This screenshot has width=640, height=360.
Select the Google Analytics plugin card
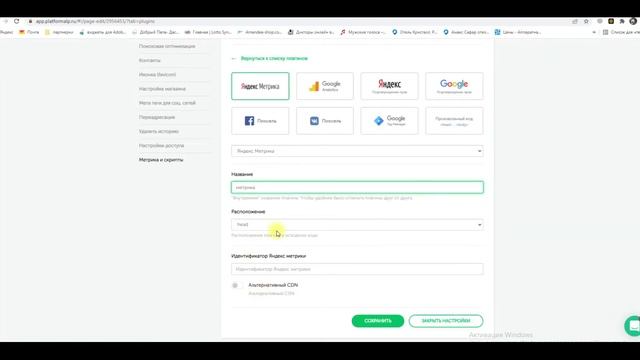[x=325, y=86]
